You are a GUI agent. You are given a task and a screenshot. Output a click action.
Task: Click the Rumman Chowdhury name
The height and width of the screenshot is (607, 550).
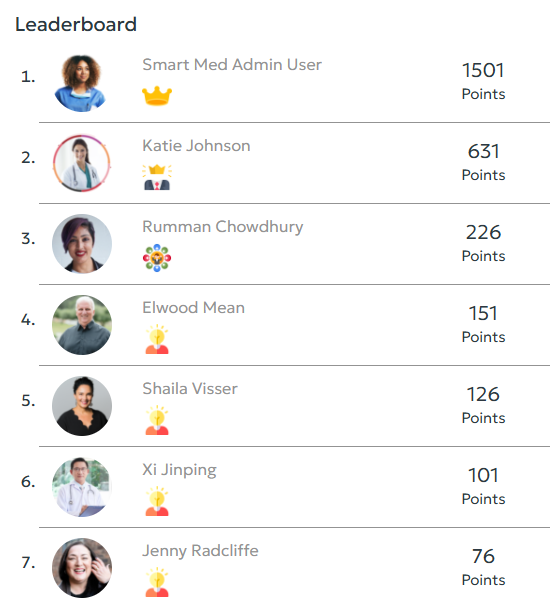point(223,227)
